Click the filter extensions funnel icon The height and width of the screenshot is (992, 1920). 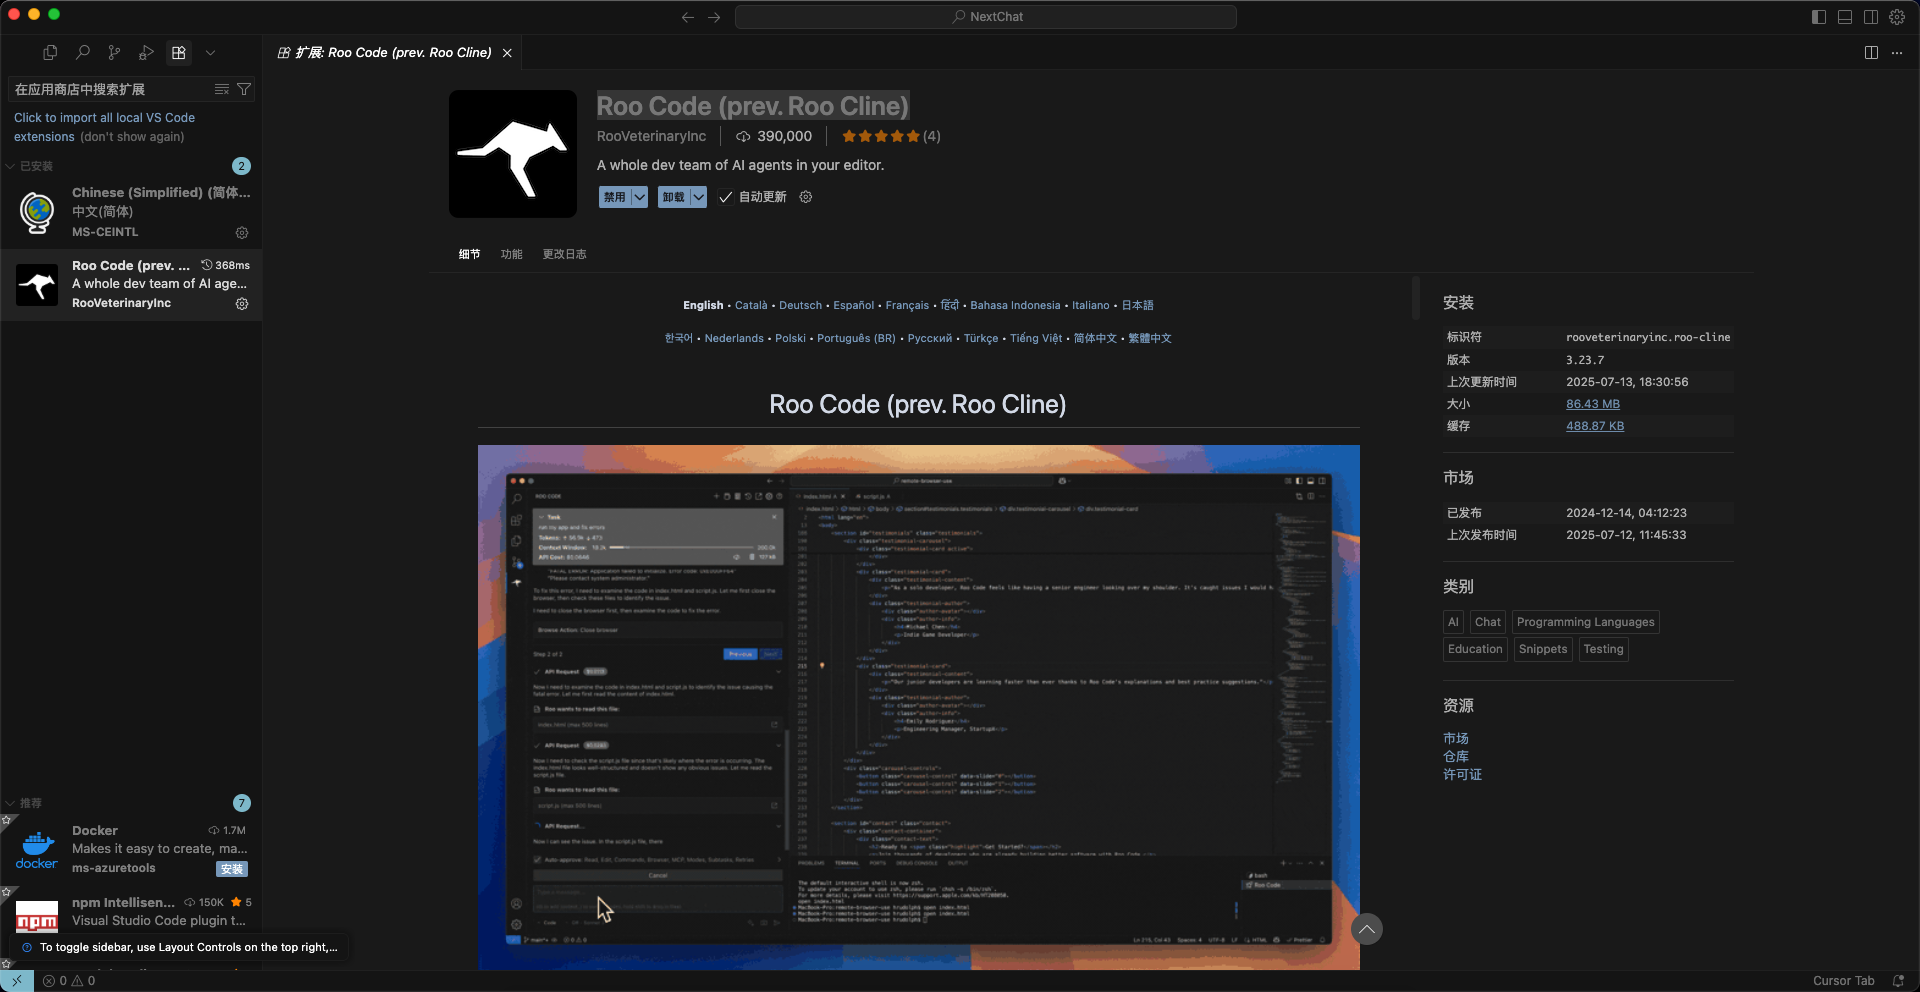point(243,90)
